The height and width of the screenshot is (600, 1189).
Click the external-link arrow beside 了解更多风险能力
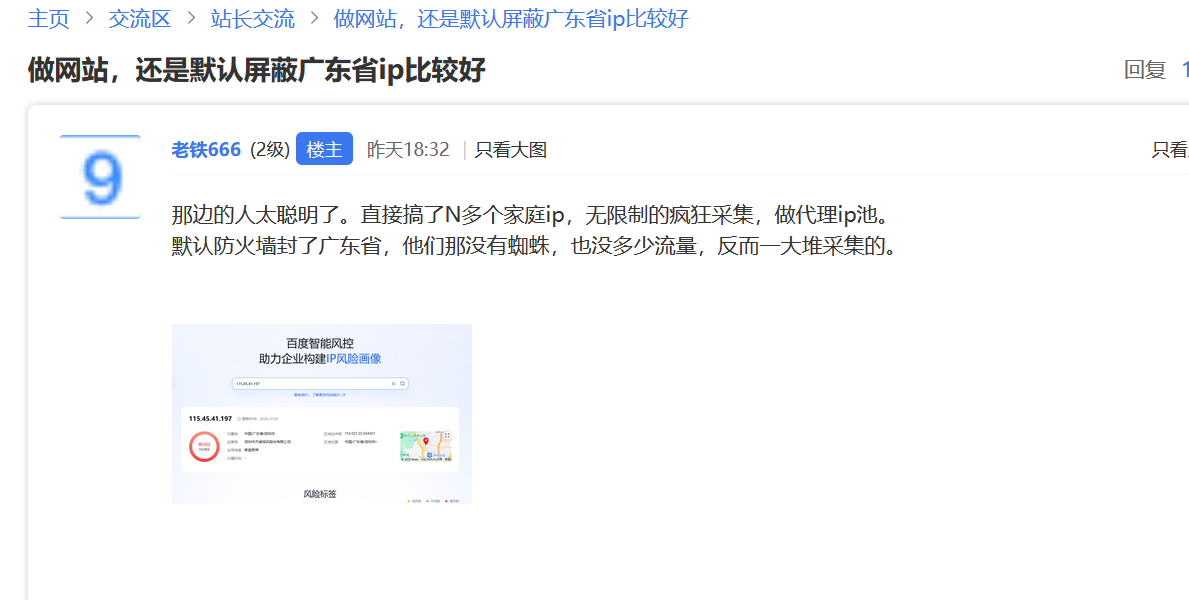coord(346,395)
